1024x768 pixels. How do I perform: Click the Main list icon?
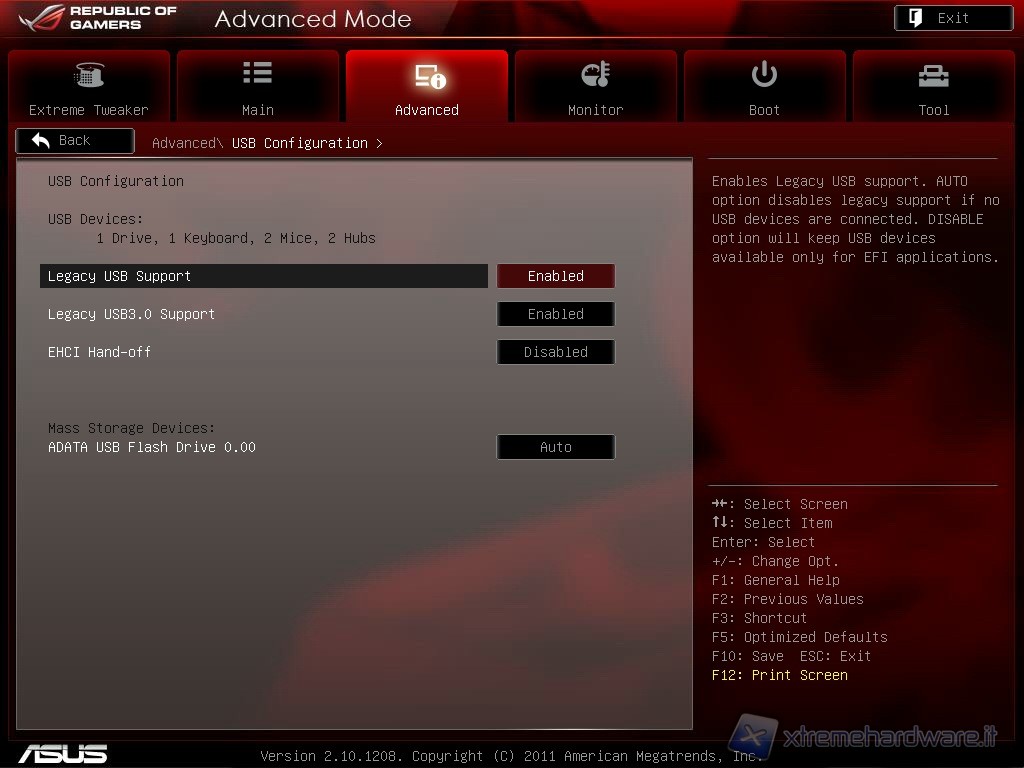tap(257, 74)
